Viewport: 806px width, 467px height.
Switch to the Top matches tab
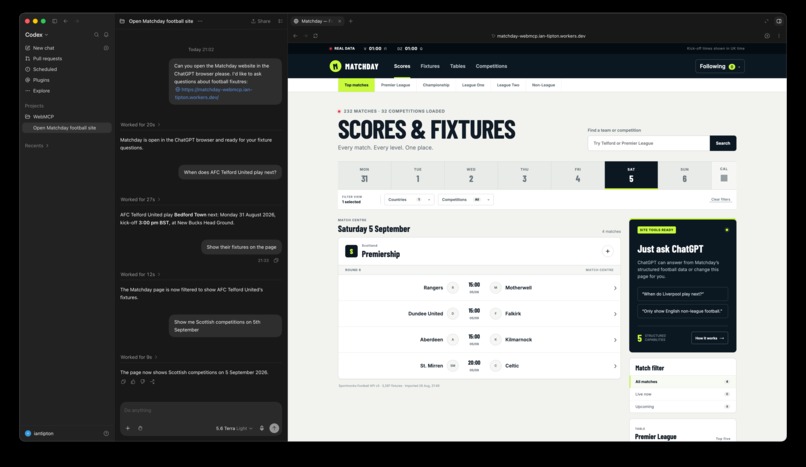[x=356, y=85]
